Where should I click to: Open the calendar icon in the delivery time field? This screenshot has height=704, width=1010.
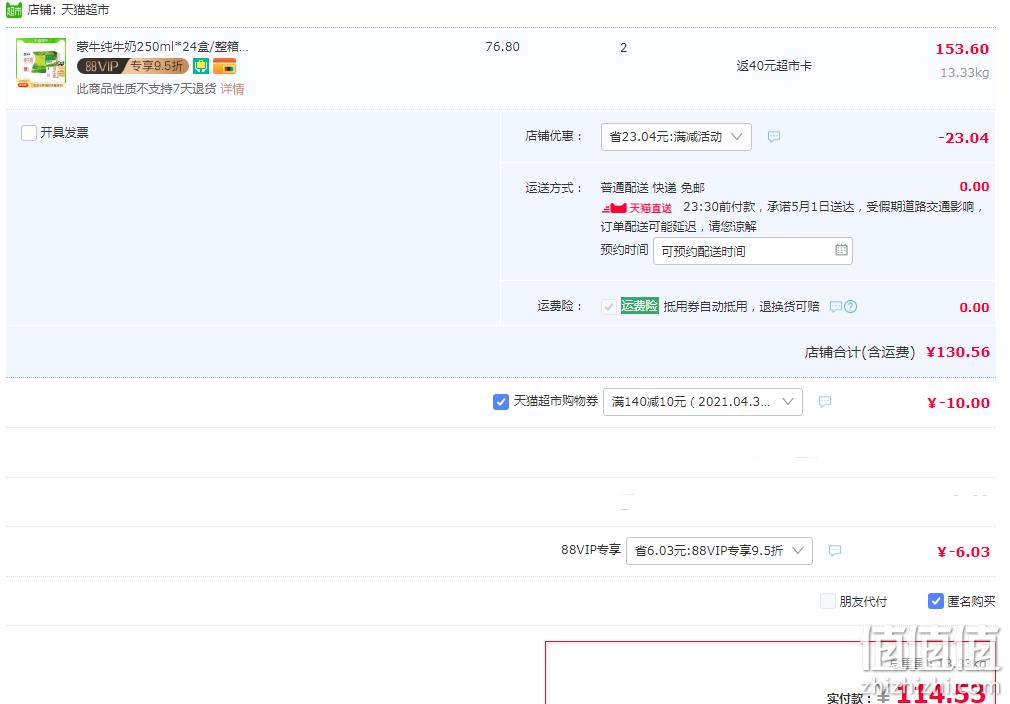841,250
